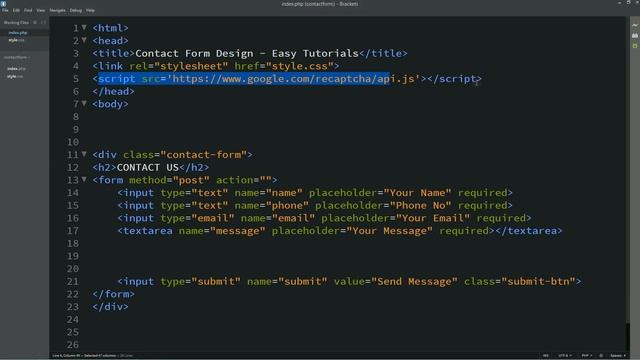The height and width of the screenshot is (360, 640).
Task: Select style.css in Working Files list
Action: (16, 40)
